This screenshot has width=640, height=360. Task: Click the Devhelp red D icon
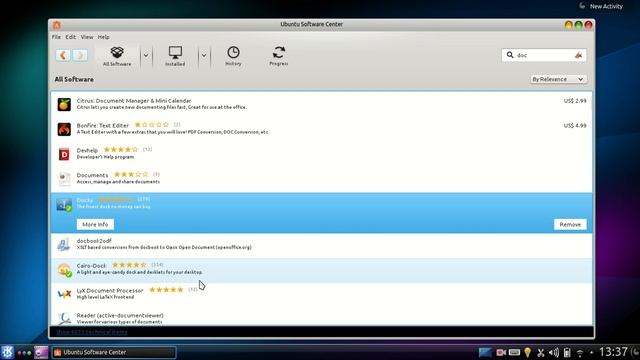coord(64,154)
